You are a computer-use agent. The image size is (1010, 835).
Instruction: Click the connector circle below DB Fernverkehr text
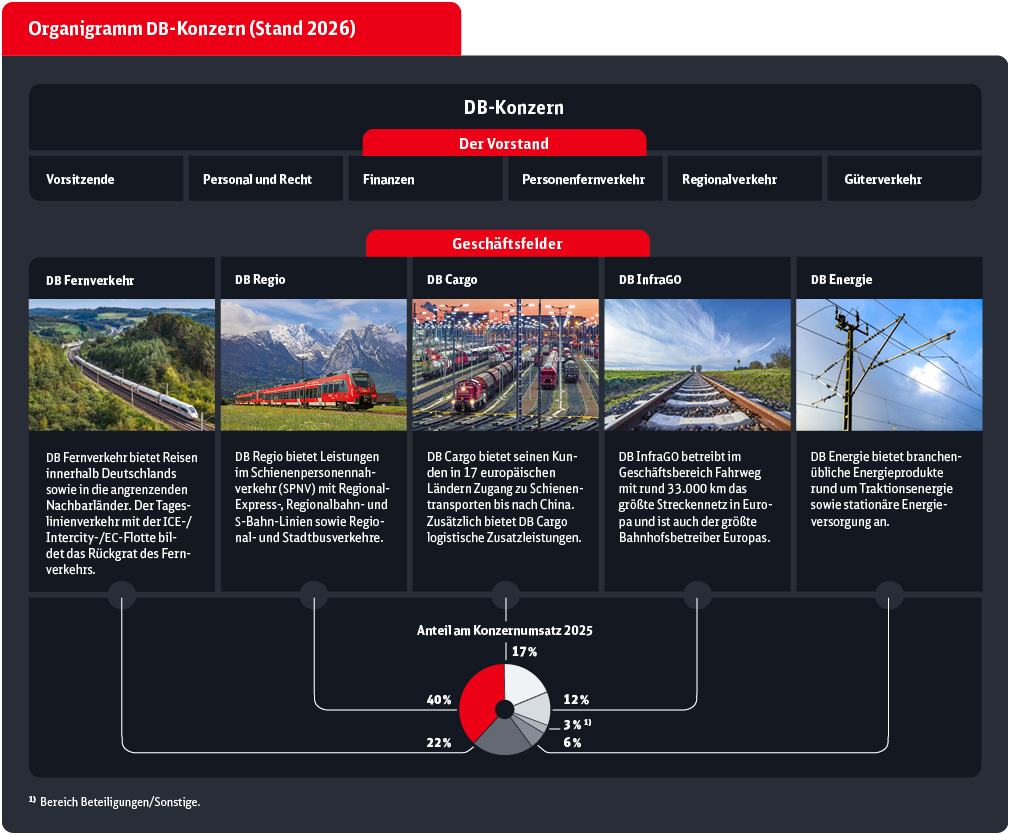click(x=122, y=596)
